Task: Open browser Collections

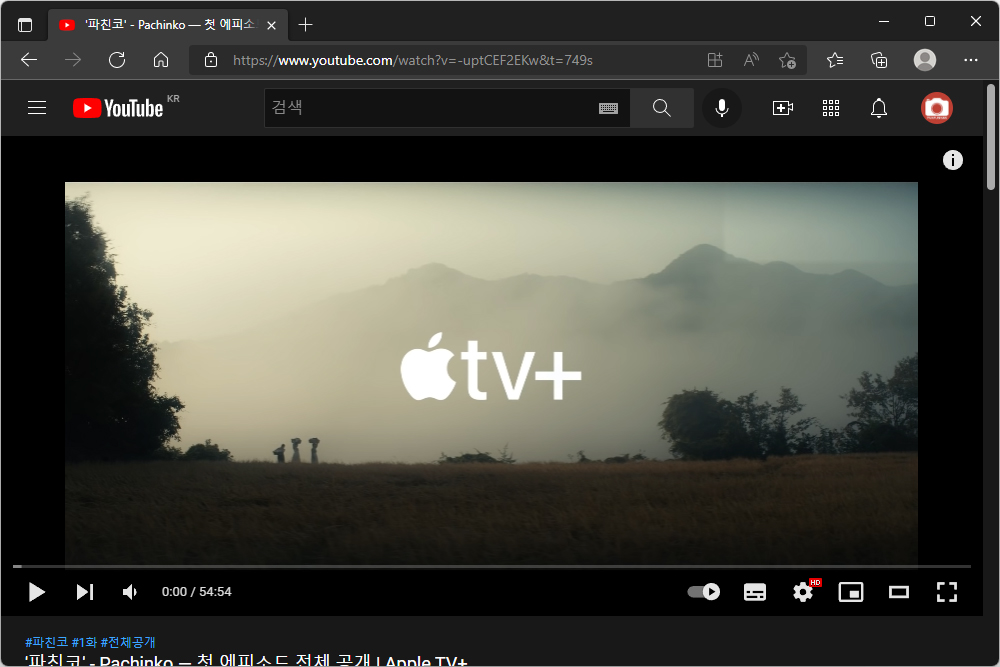Action: click(x=879, y=60)
